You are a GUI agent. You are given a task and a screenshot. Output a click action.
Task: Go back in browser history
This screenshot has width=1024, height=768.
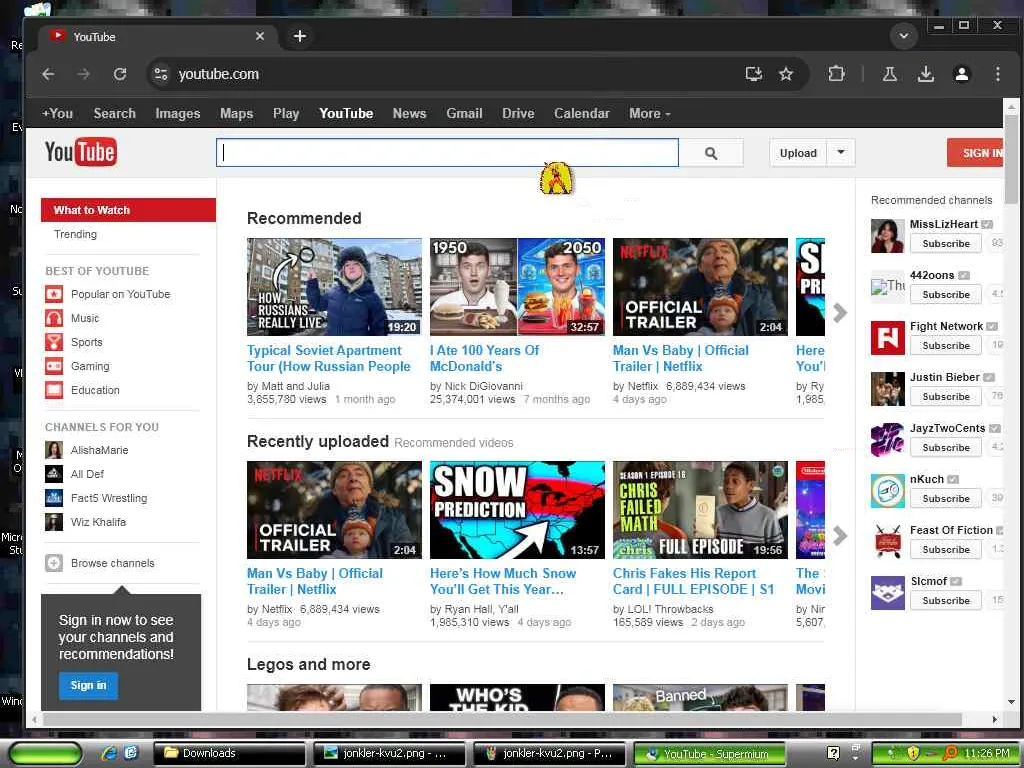click(x=48, y=74)
